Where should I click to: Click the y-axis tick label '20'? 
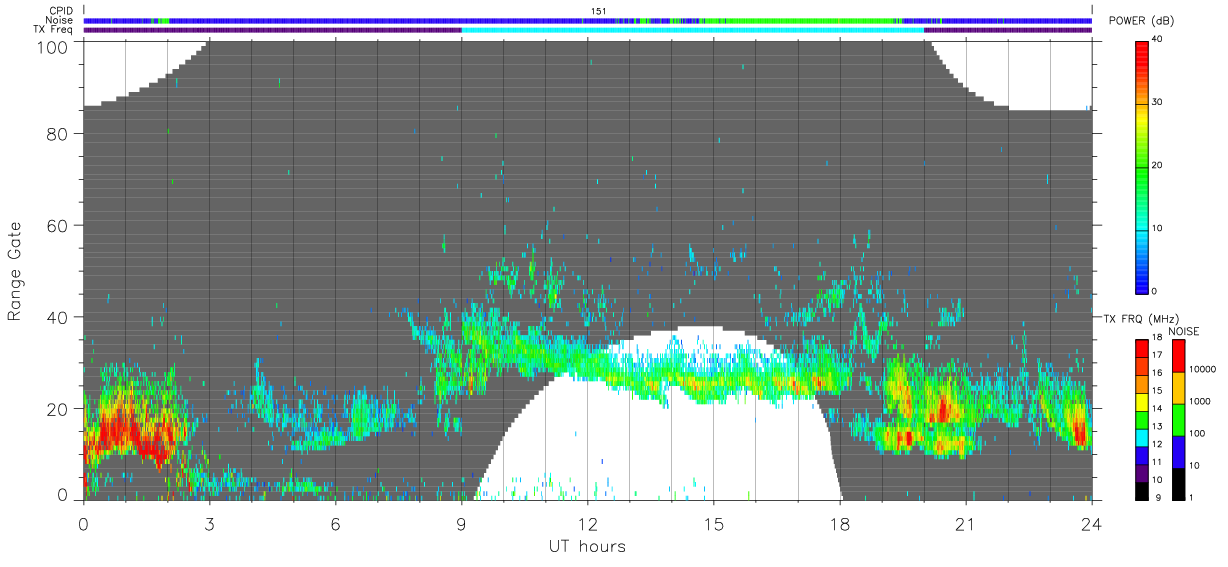click(59, 409)
